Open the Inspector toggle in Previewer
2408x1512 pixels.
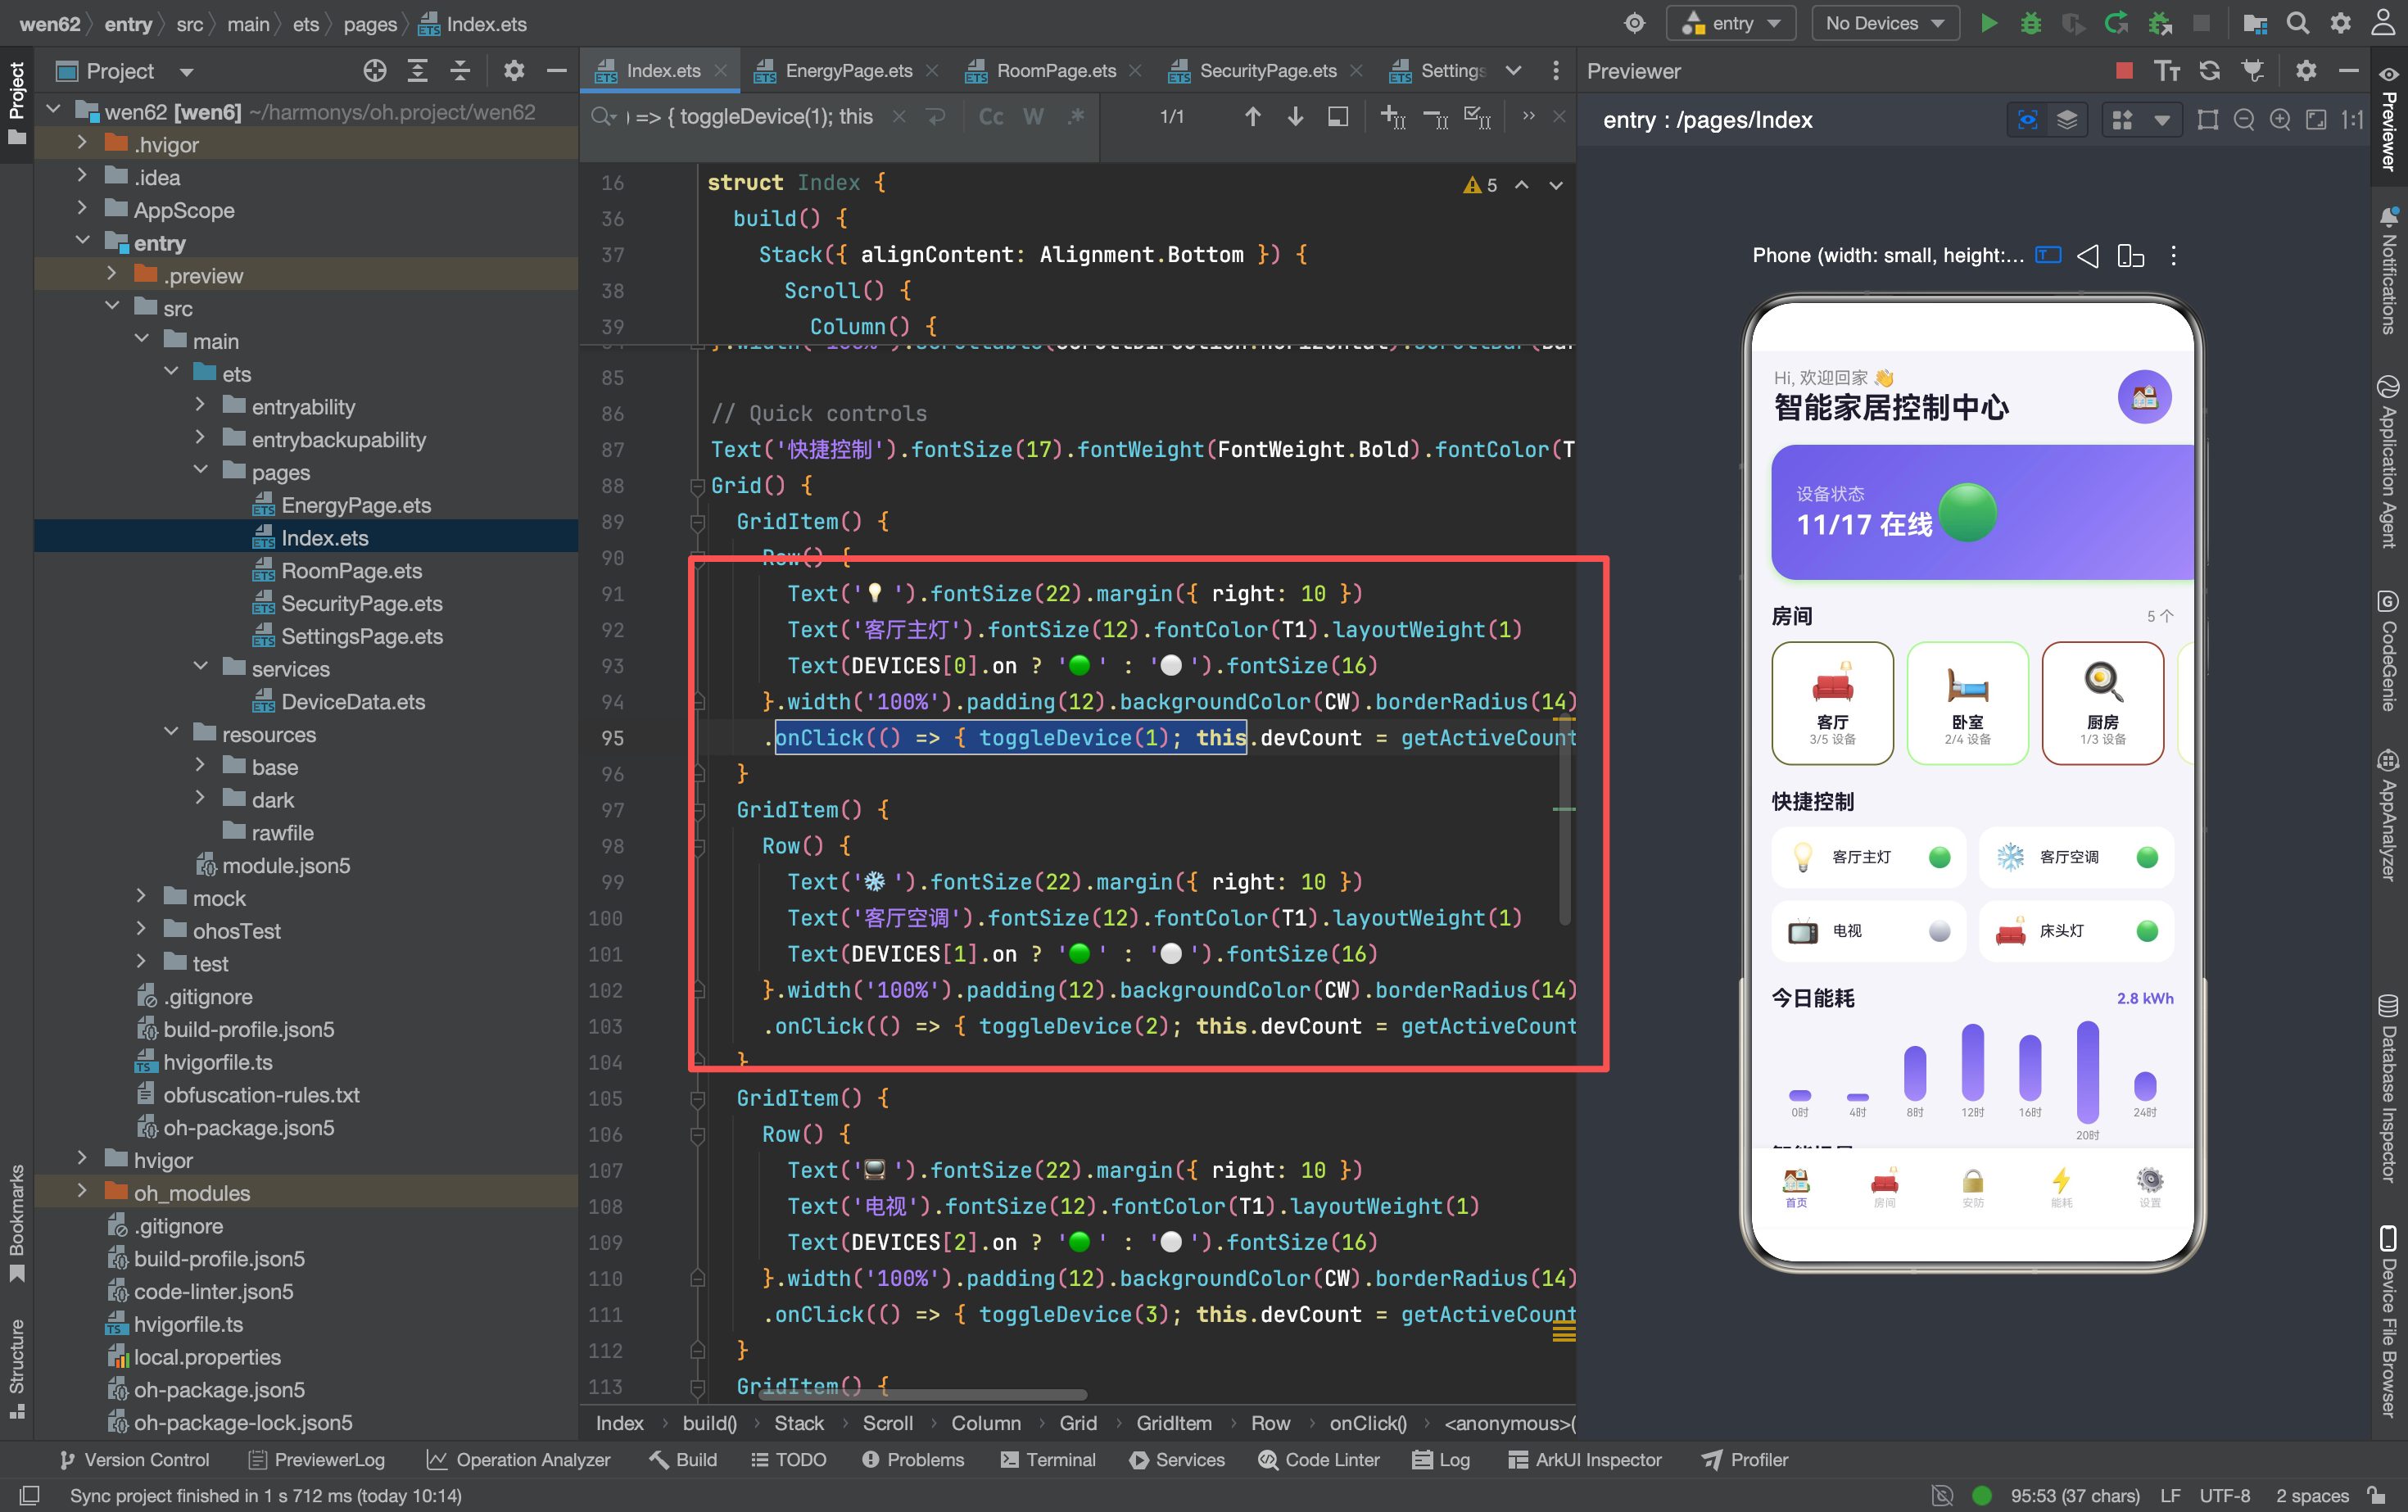(x=2027, y=120)
